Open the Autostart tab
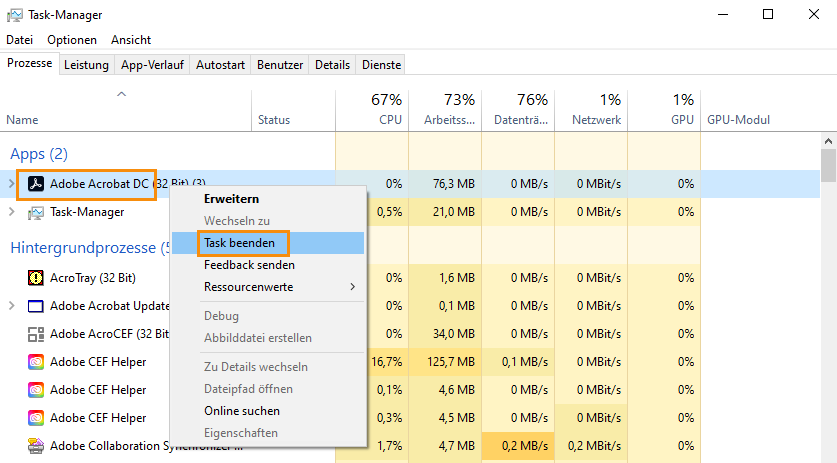The width and height of the screenshot is (837, 463). pos(220,64)
